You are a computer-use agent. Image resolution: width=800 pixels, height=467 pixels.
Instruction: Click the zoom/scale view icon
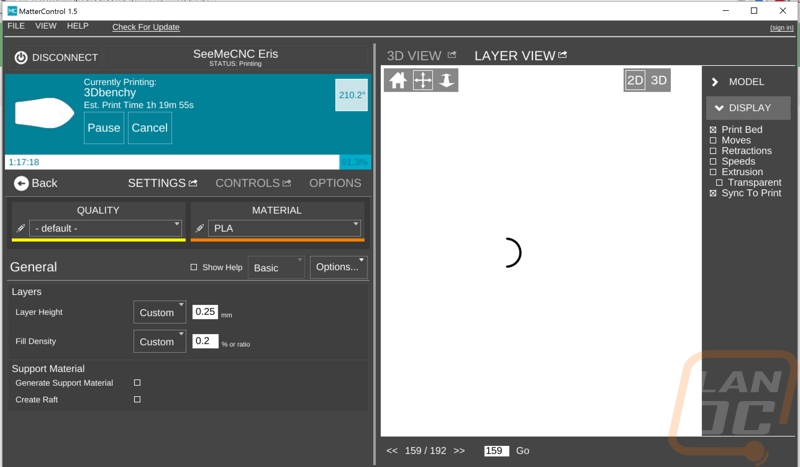coord(446,81)
